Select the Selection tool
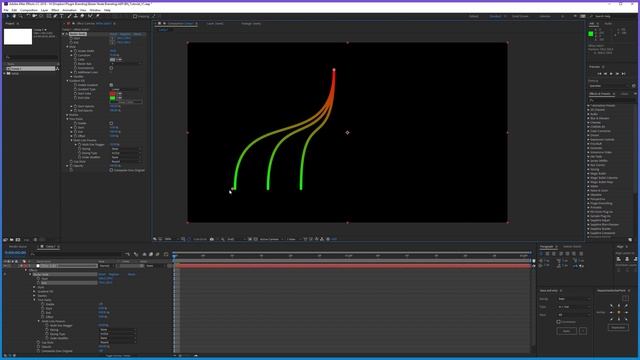The width and height of the screenshot is (640, 360). click(x=7, y=16)
